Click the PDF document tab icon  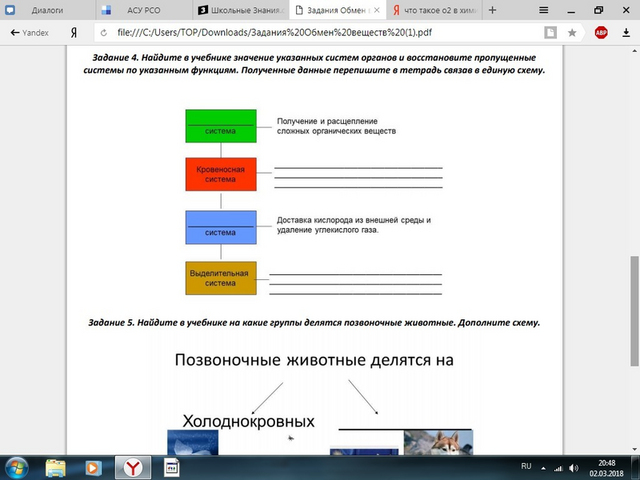tap(299, 10)
